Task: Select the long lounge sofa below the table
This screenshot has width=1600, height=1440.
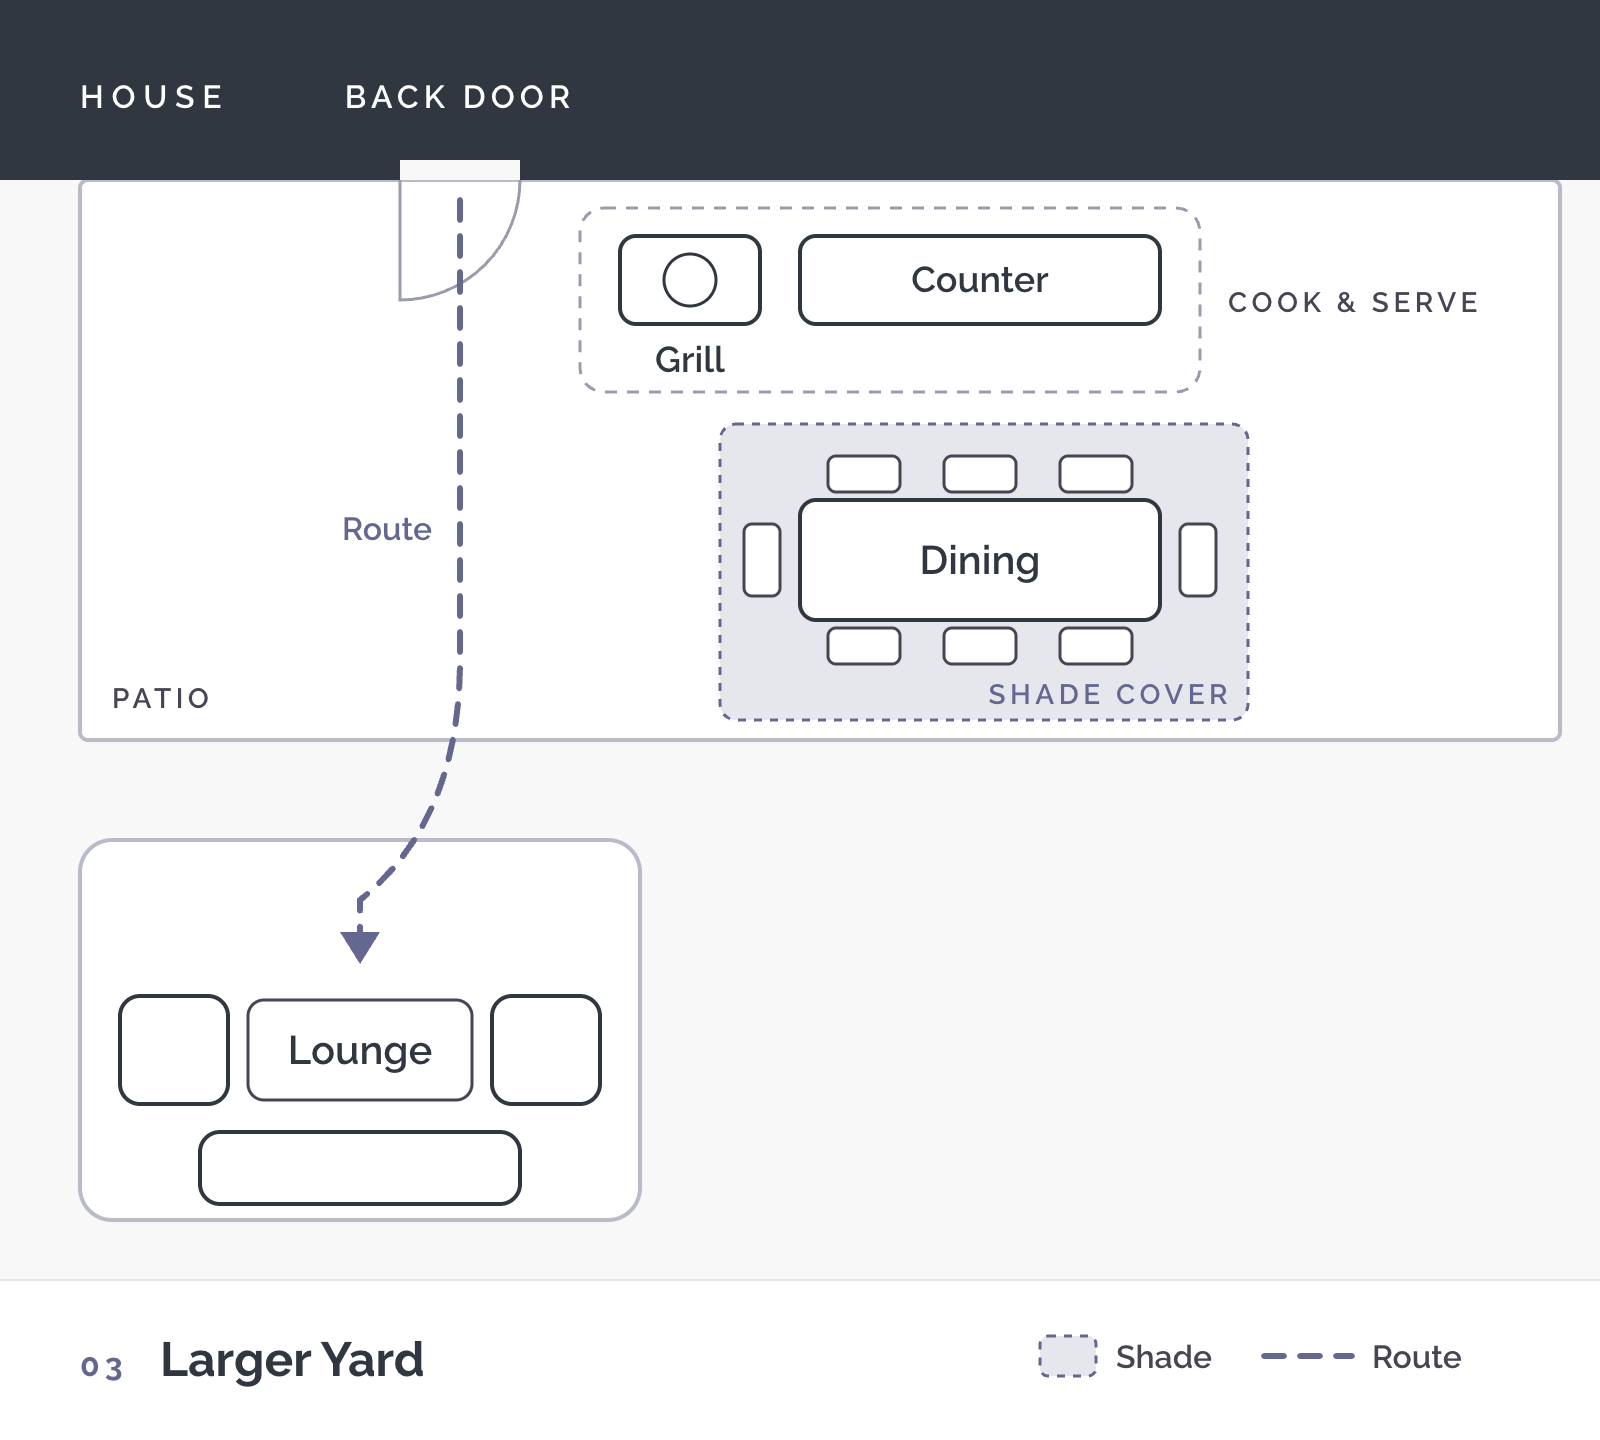Action: [x=360, y=1168]
